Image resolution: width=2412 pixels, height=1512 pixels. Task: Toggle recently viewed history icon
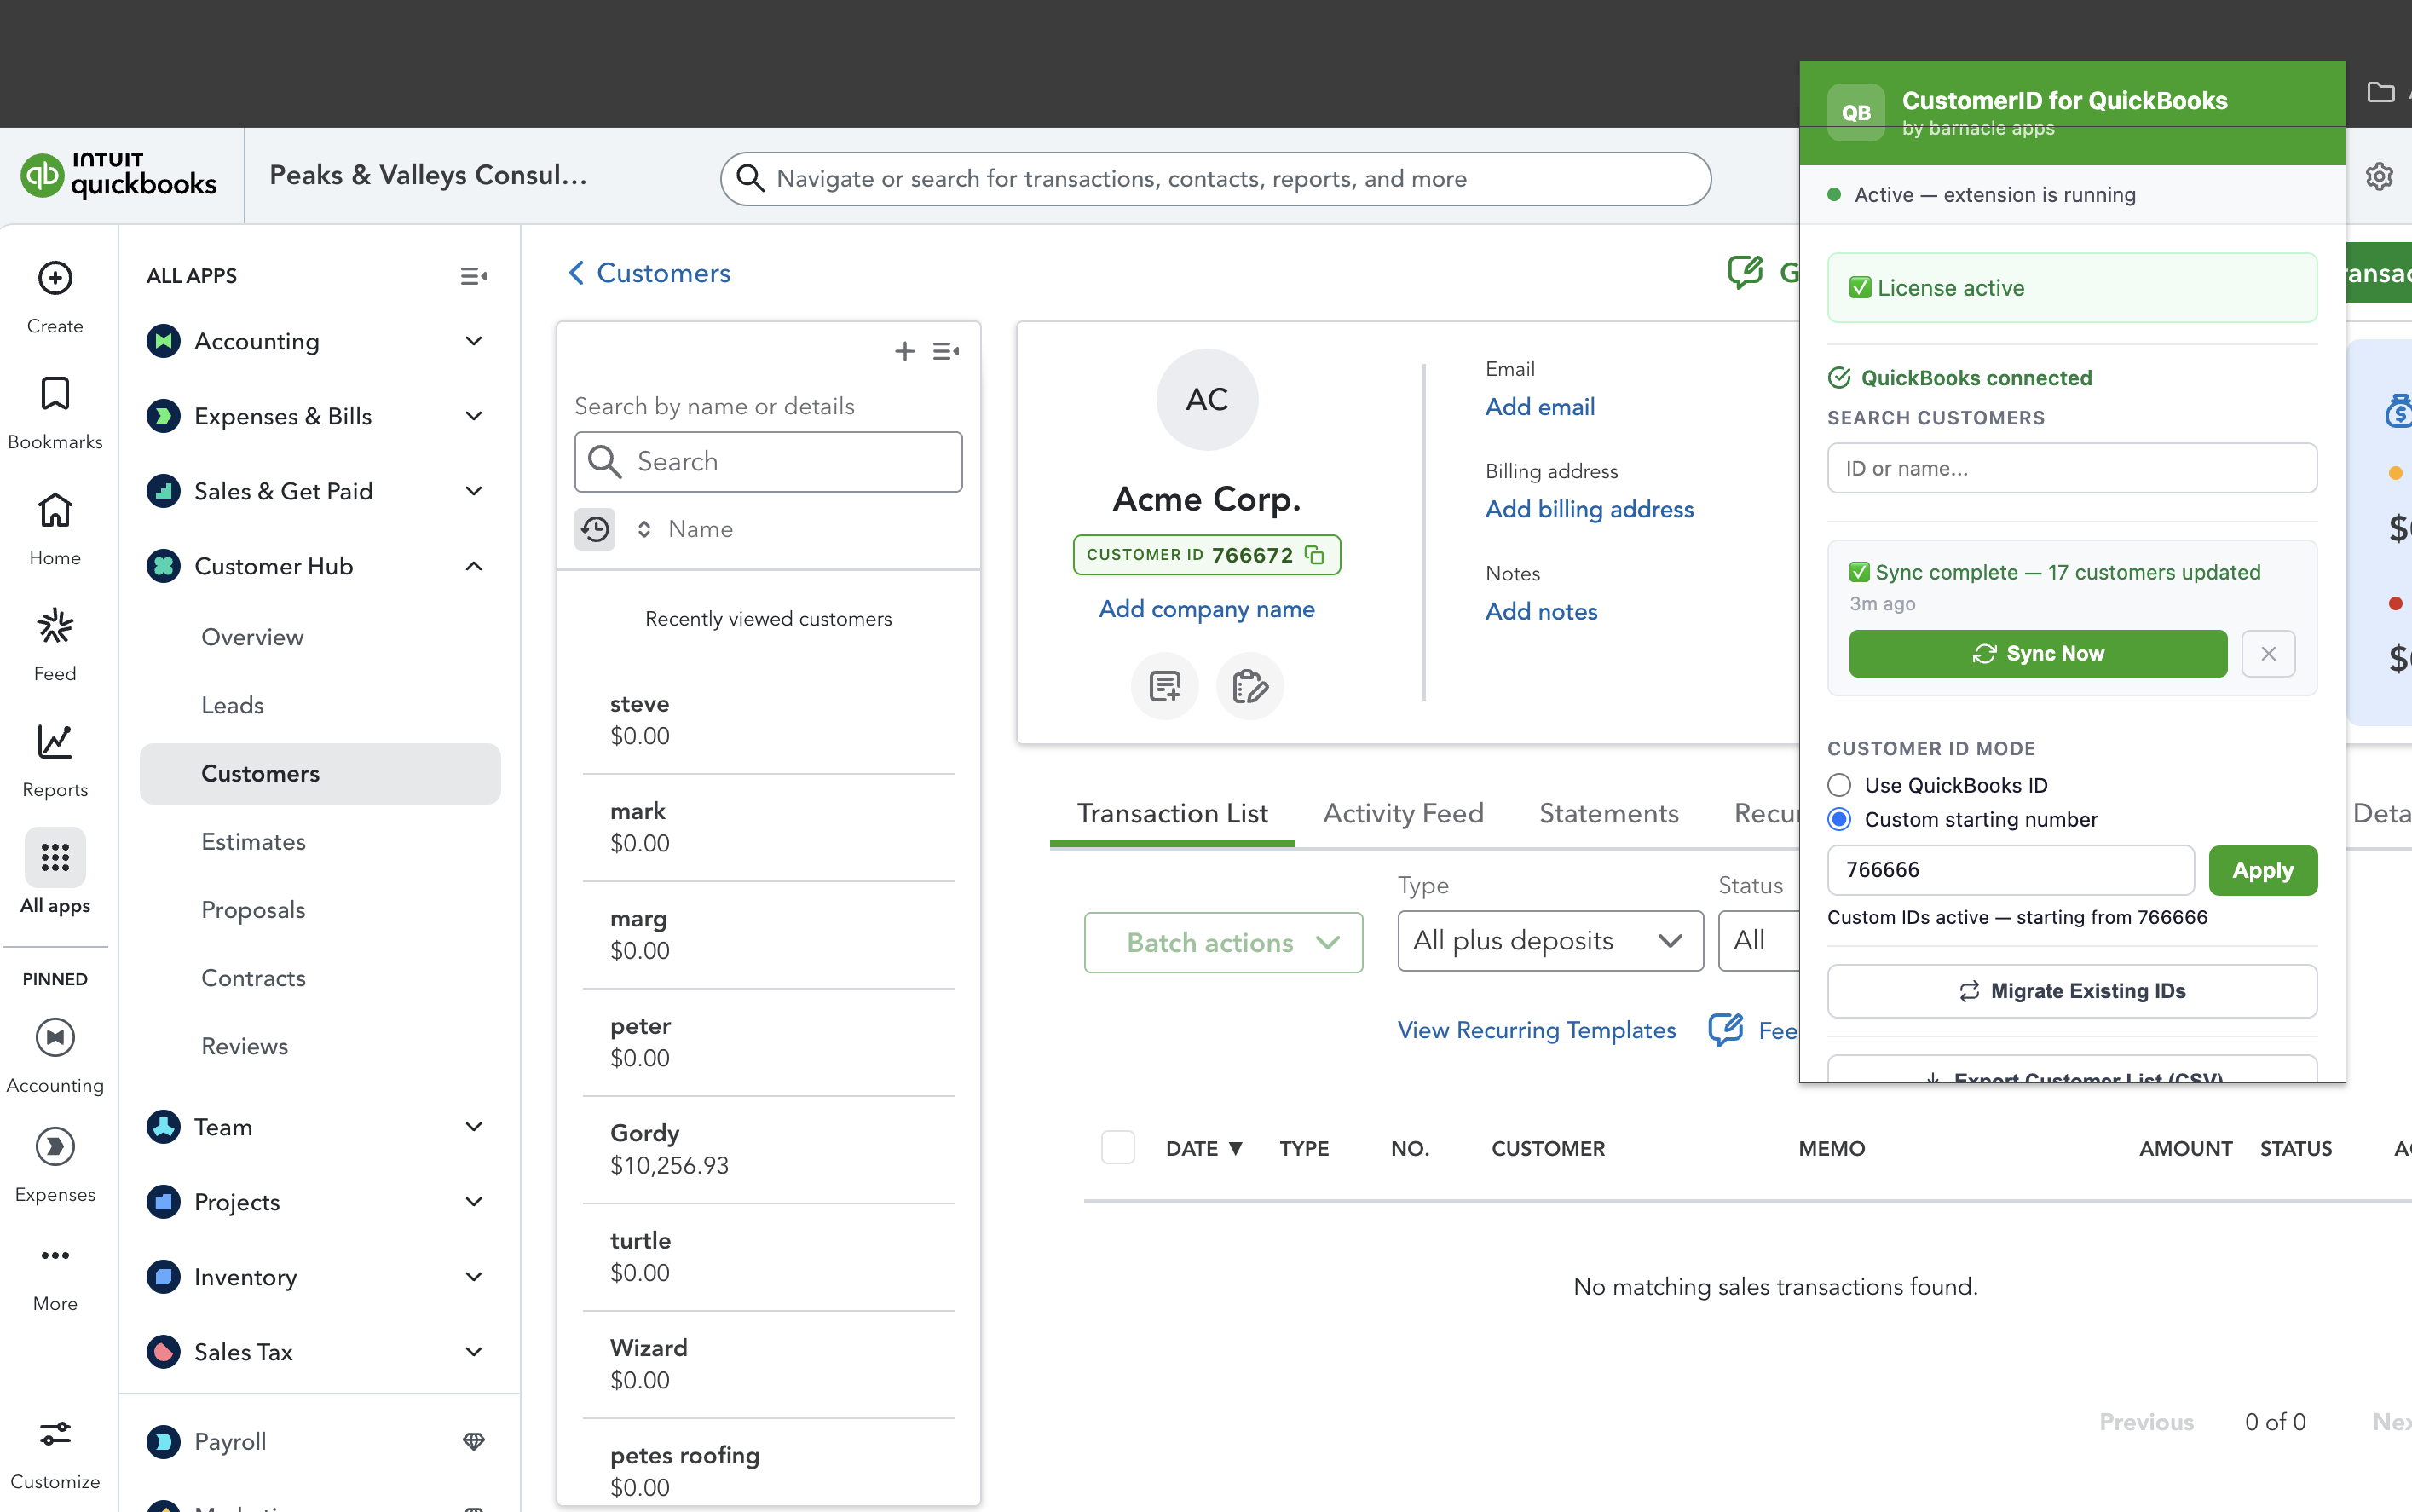pyautogui.click(x=595, y=529)
